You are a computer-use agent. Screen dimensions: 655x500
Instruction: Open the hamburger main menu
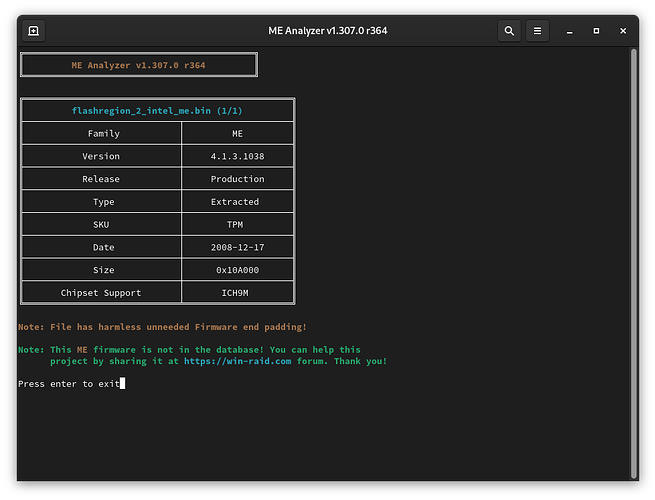click(537, 31)
